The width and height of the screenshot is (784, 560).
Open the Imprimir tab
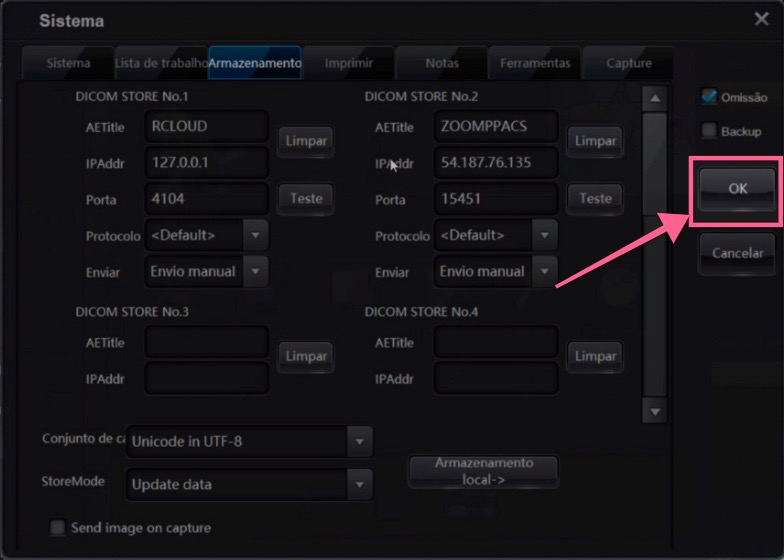point(348,63)
